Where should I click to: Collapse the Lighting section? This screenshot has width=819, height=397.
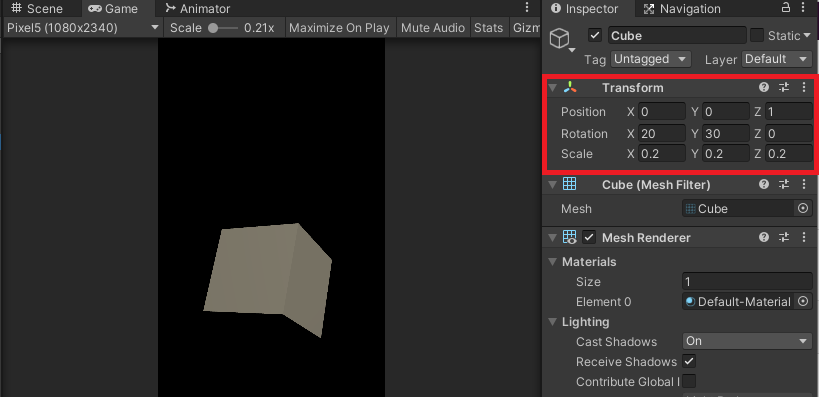pos(553,322)
